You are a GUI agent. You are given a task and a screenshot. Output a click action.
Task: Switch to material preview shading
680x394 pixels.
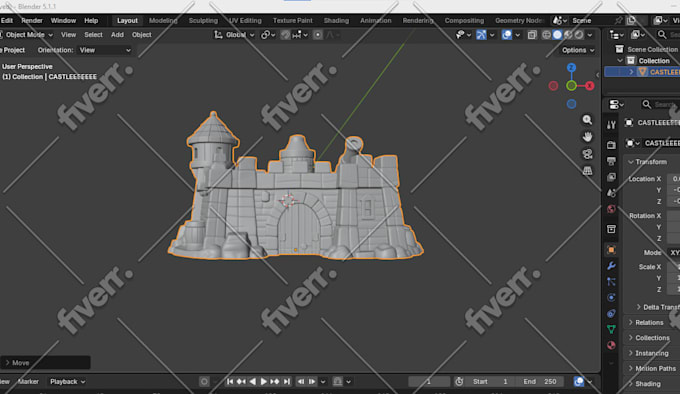[x=568, y=35]
